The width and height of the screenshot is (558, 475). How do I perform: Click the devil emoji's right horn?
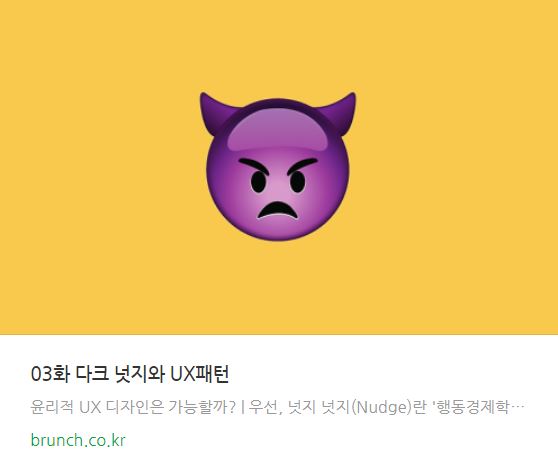pyautogui.click(x=341, y=113)
